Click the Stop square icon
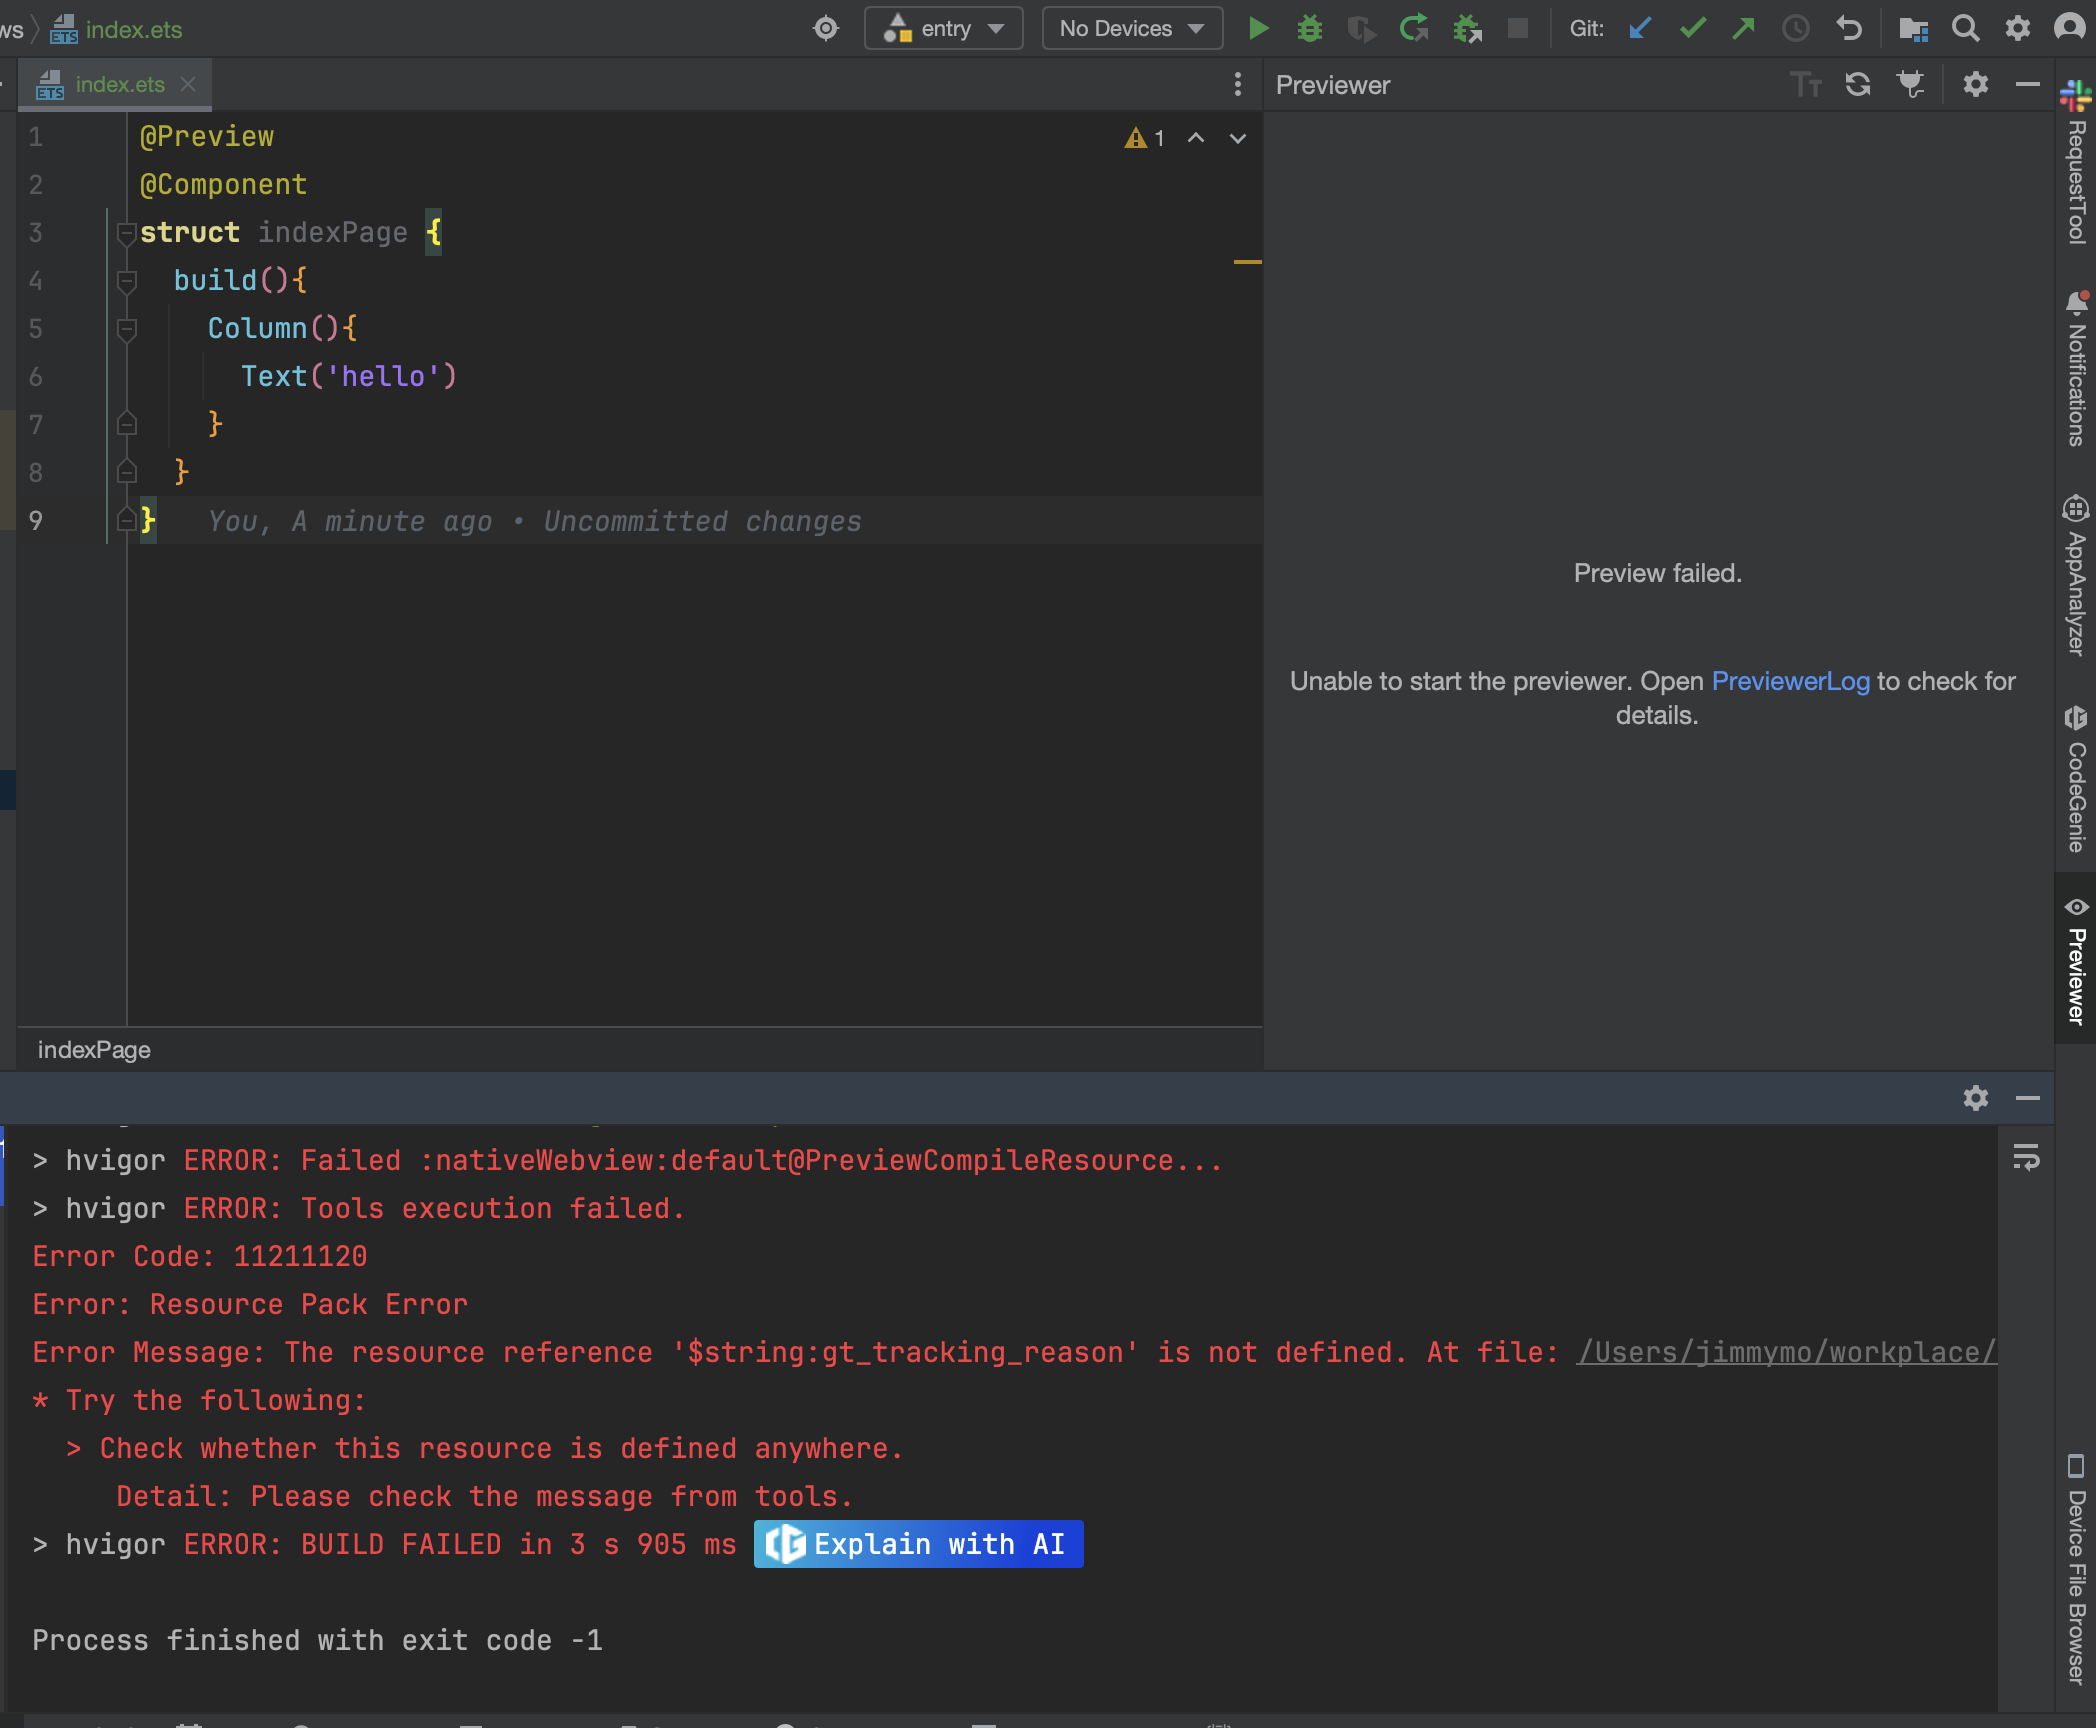2096x1728 pixels. pos(1518,28)
